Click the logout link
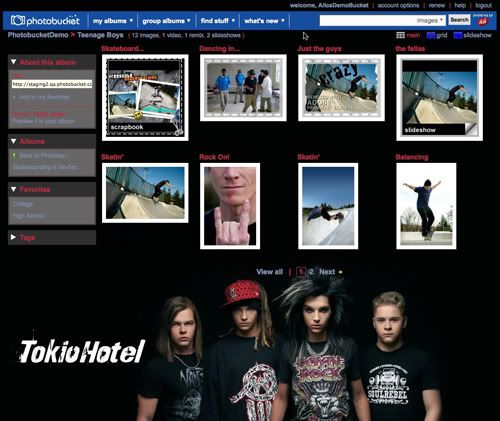The image size is (500, 421). click(483, 5)
